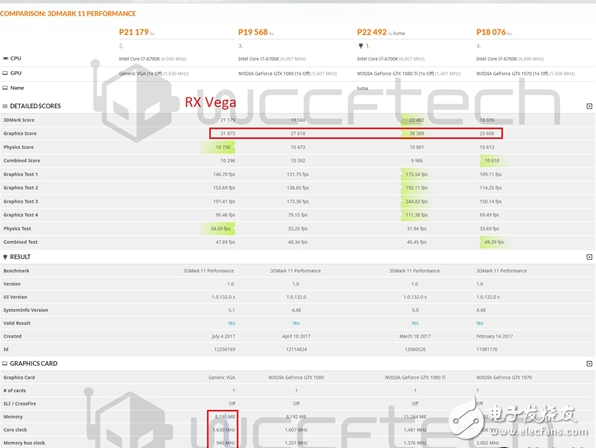
Task: Click the SLI / CrossFire row label
Action: 20,404
